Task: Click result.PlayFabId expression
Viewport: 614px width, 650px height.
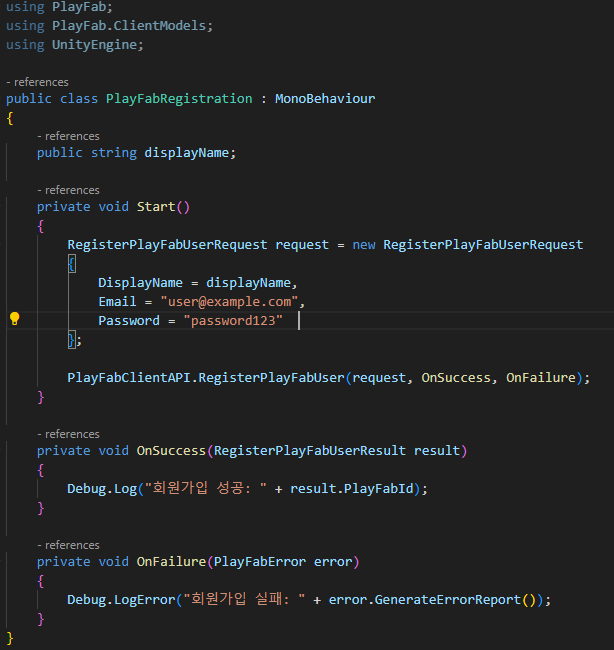Action: point(352,489)
